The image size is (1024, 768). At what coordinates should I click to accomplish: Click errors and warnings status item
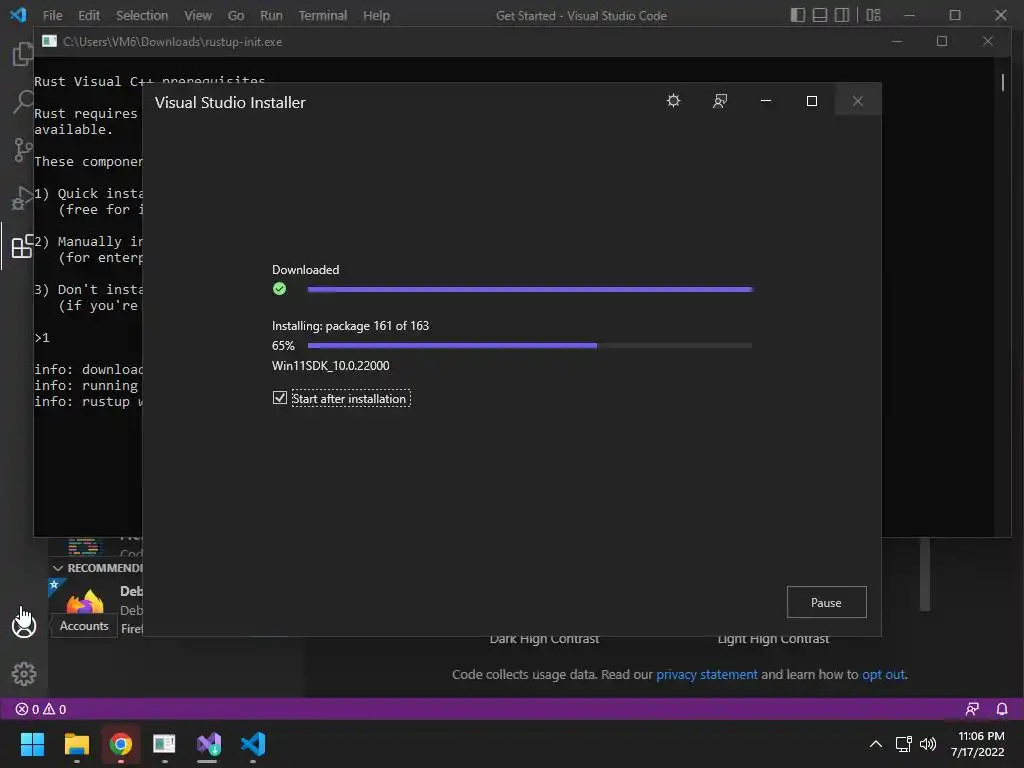(40, 709)
